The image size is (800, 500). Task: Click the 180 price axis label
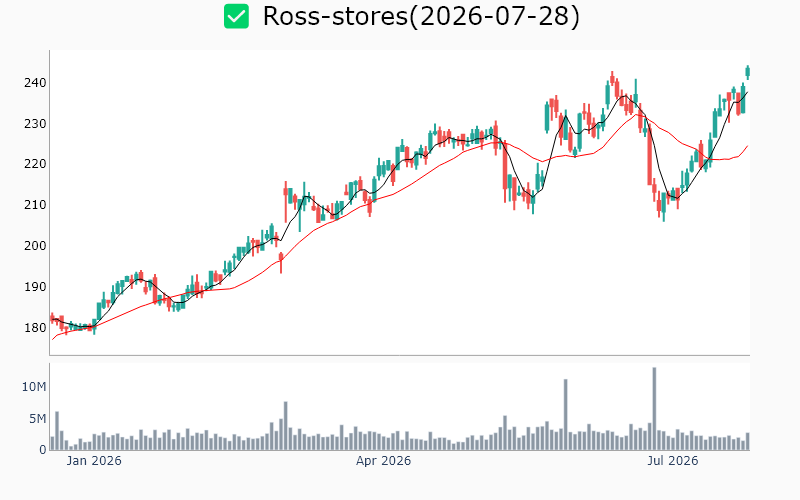[35, 328]
